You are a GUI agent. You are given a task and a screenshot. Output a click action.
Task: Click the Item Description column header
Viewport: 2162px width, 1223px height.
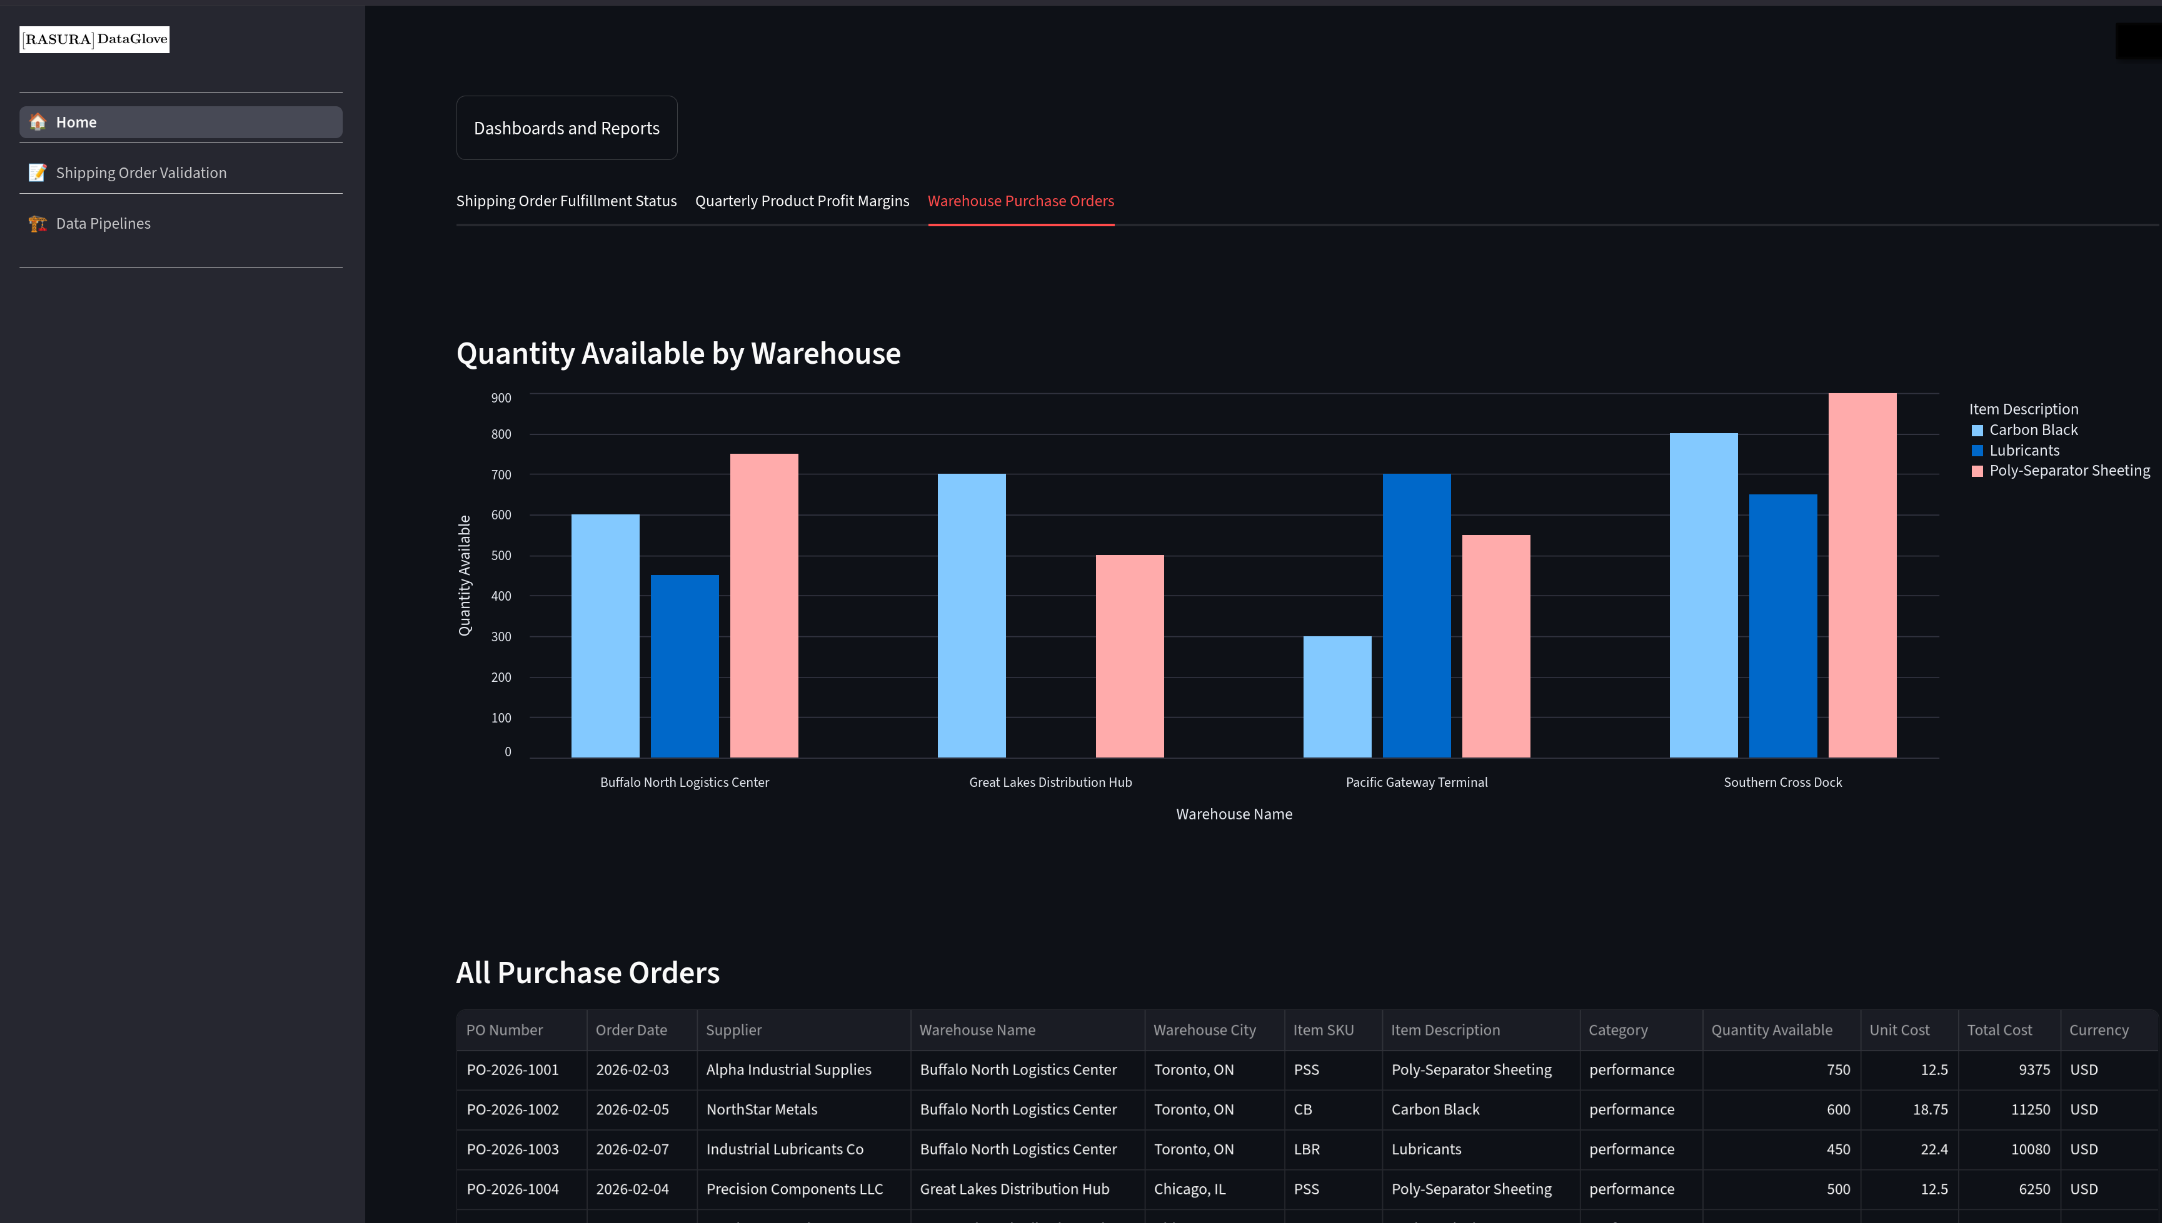point(1481,1030)
